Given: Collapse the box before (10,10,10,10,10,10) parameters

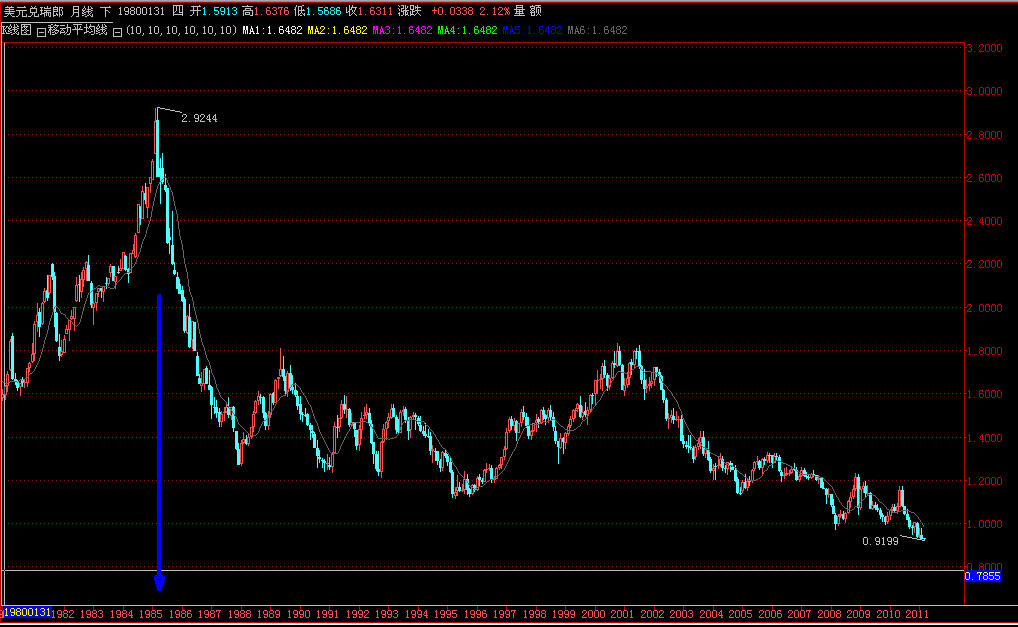Looking at the screenshot, I should 118,31.
